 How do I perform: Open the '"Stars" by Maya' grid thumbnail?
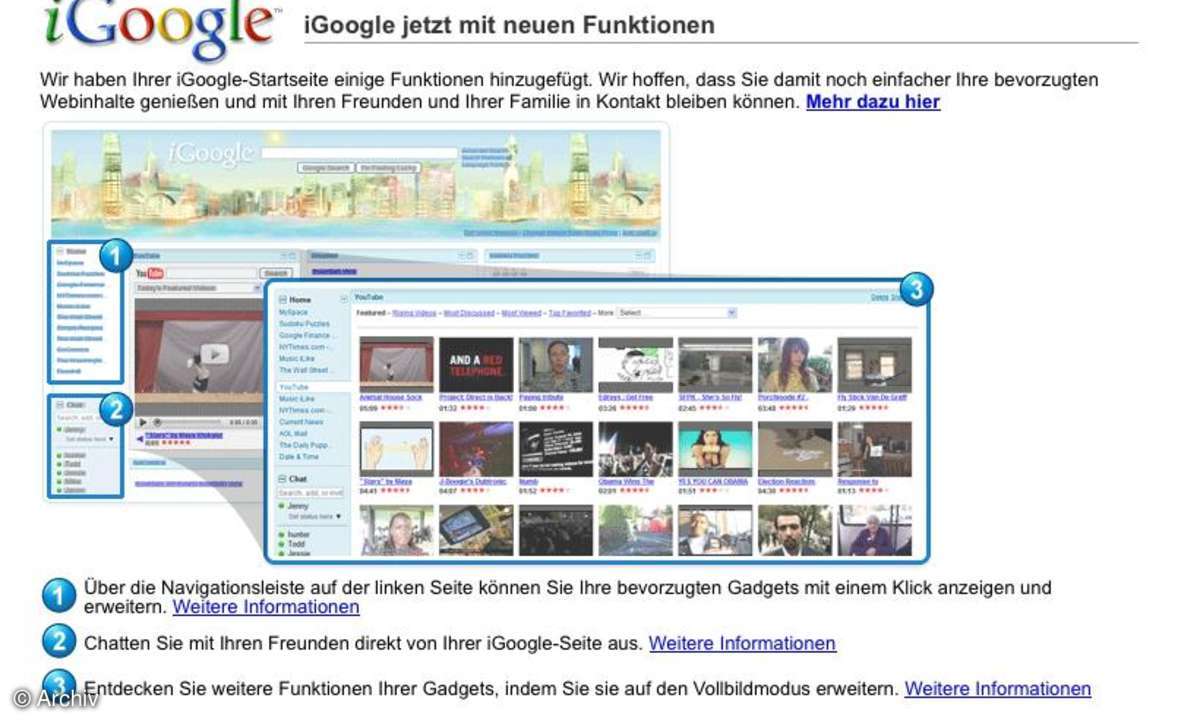396,449
